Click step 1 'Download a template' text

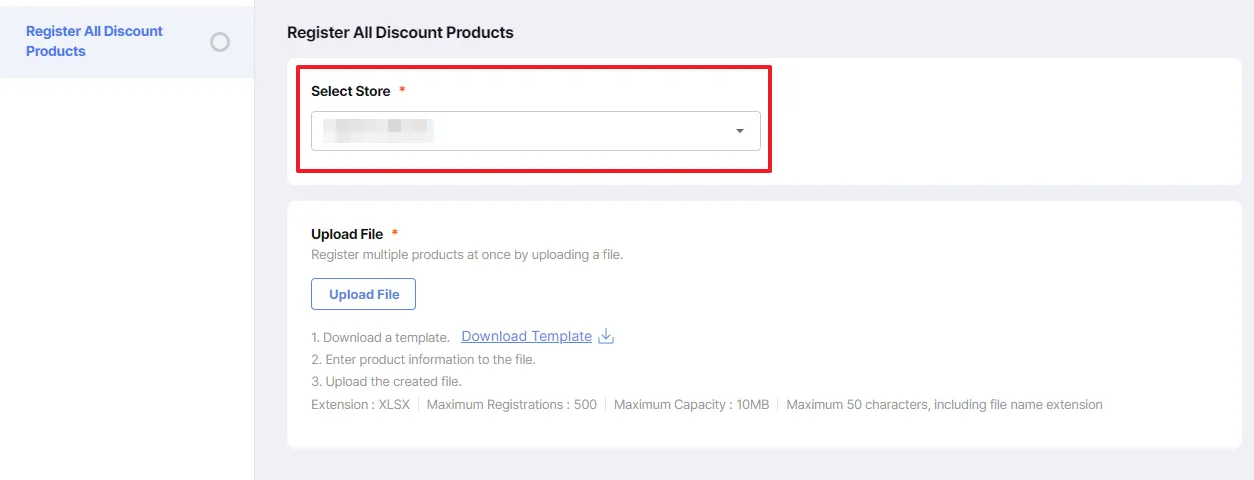point(380,338)
